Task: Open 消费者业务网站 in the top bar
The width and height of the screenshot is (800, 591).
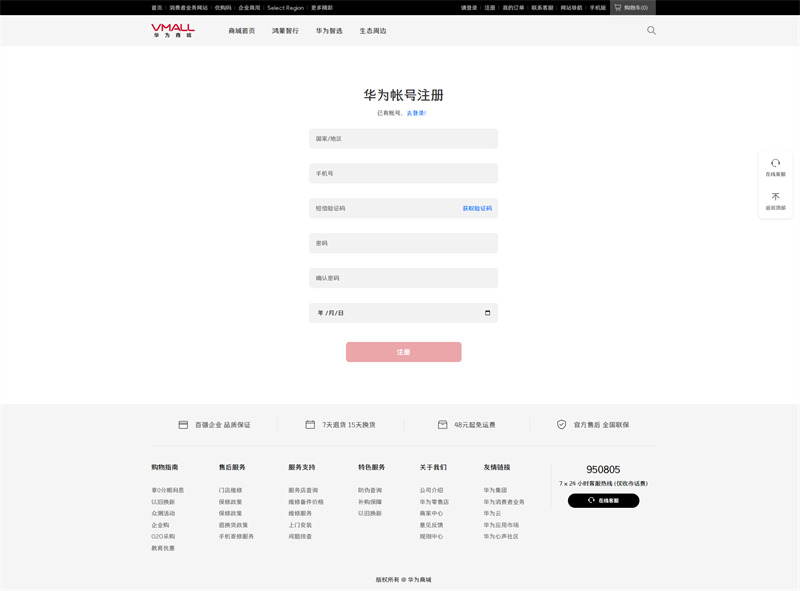Action: (189, 8)
